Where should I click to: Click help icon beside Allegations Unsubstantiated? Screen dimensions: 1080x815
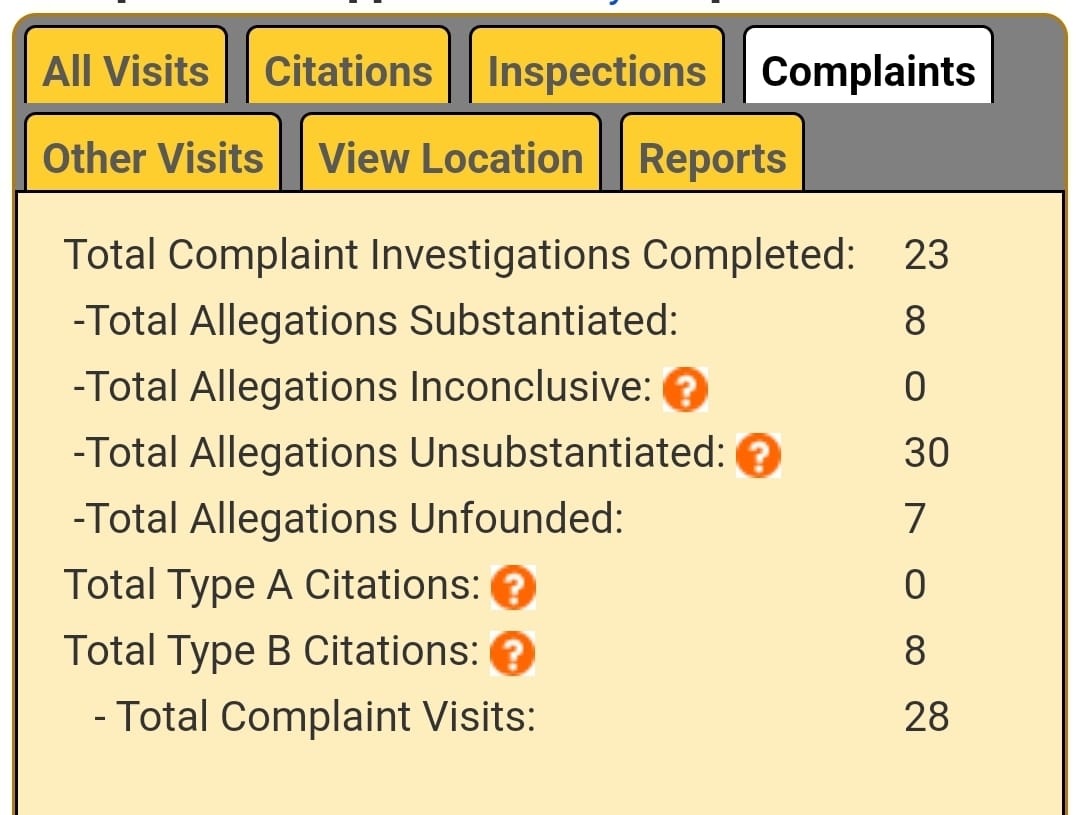(758, 455)
